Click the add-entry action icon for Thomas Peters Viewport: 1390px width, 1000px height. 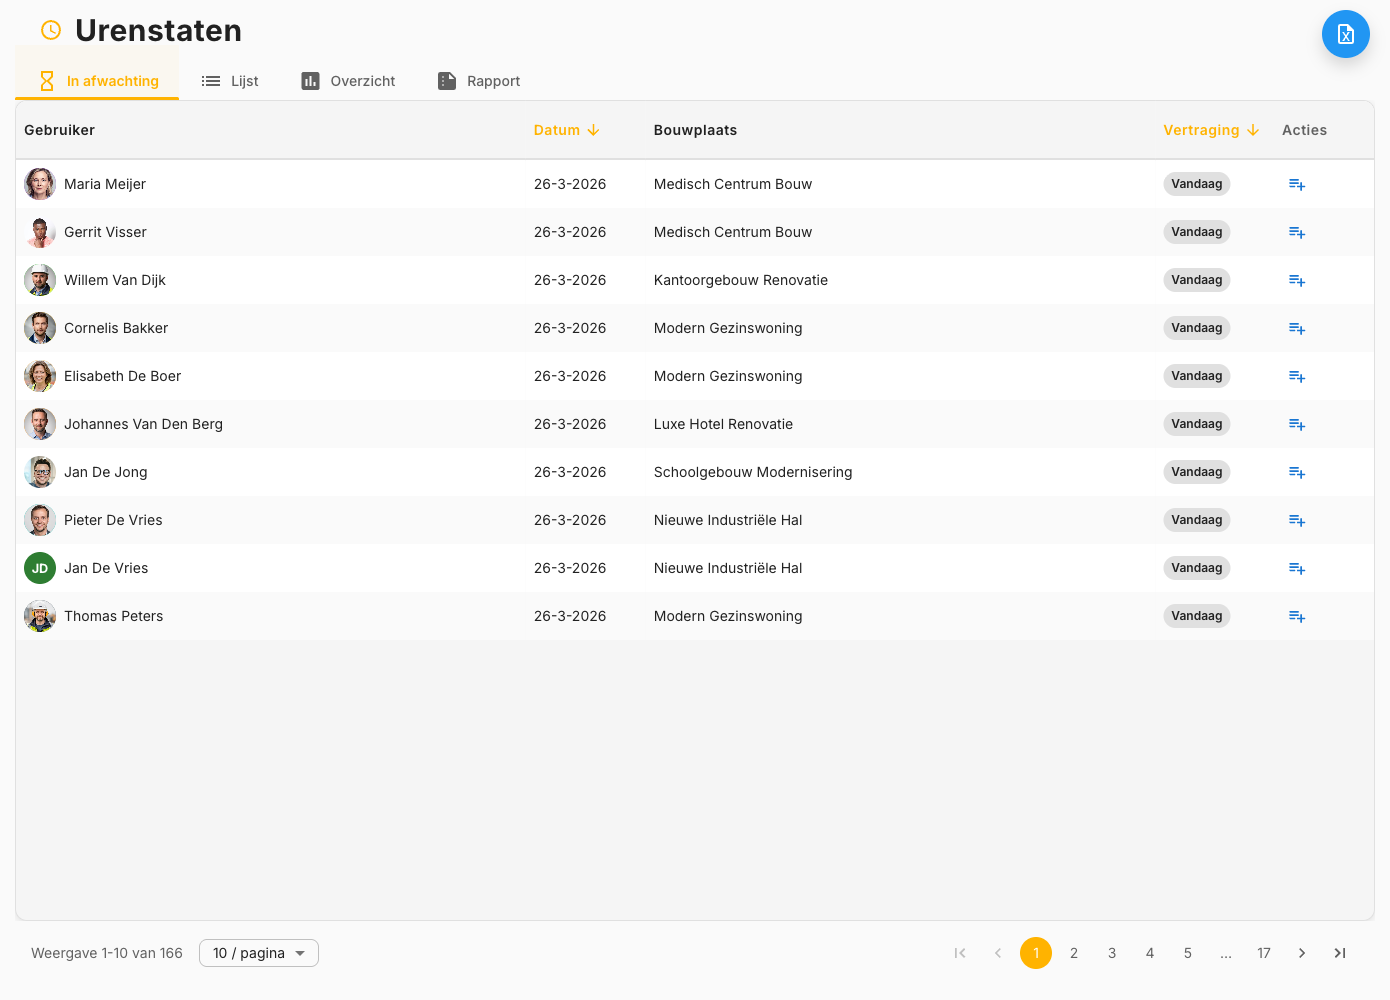[1297, 616]
